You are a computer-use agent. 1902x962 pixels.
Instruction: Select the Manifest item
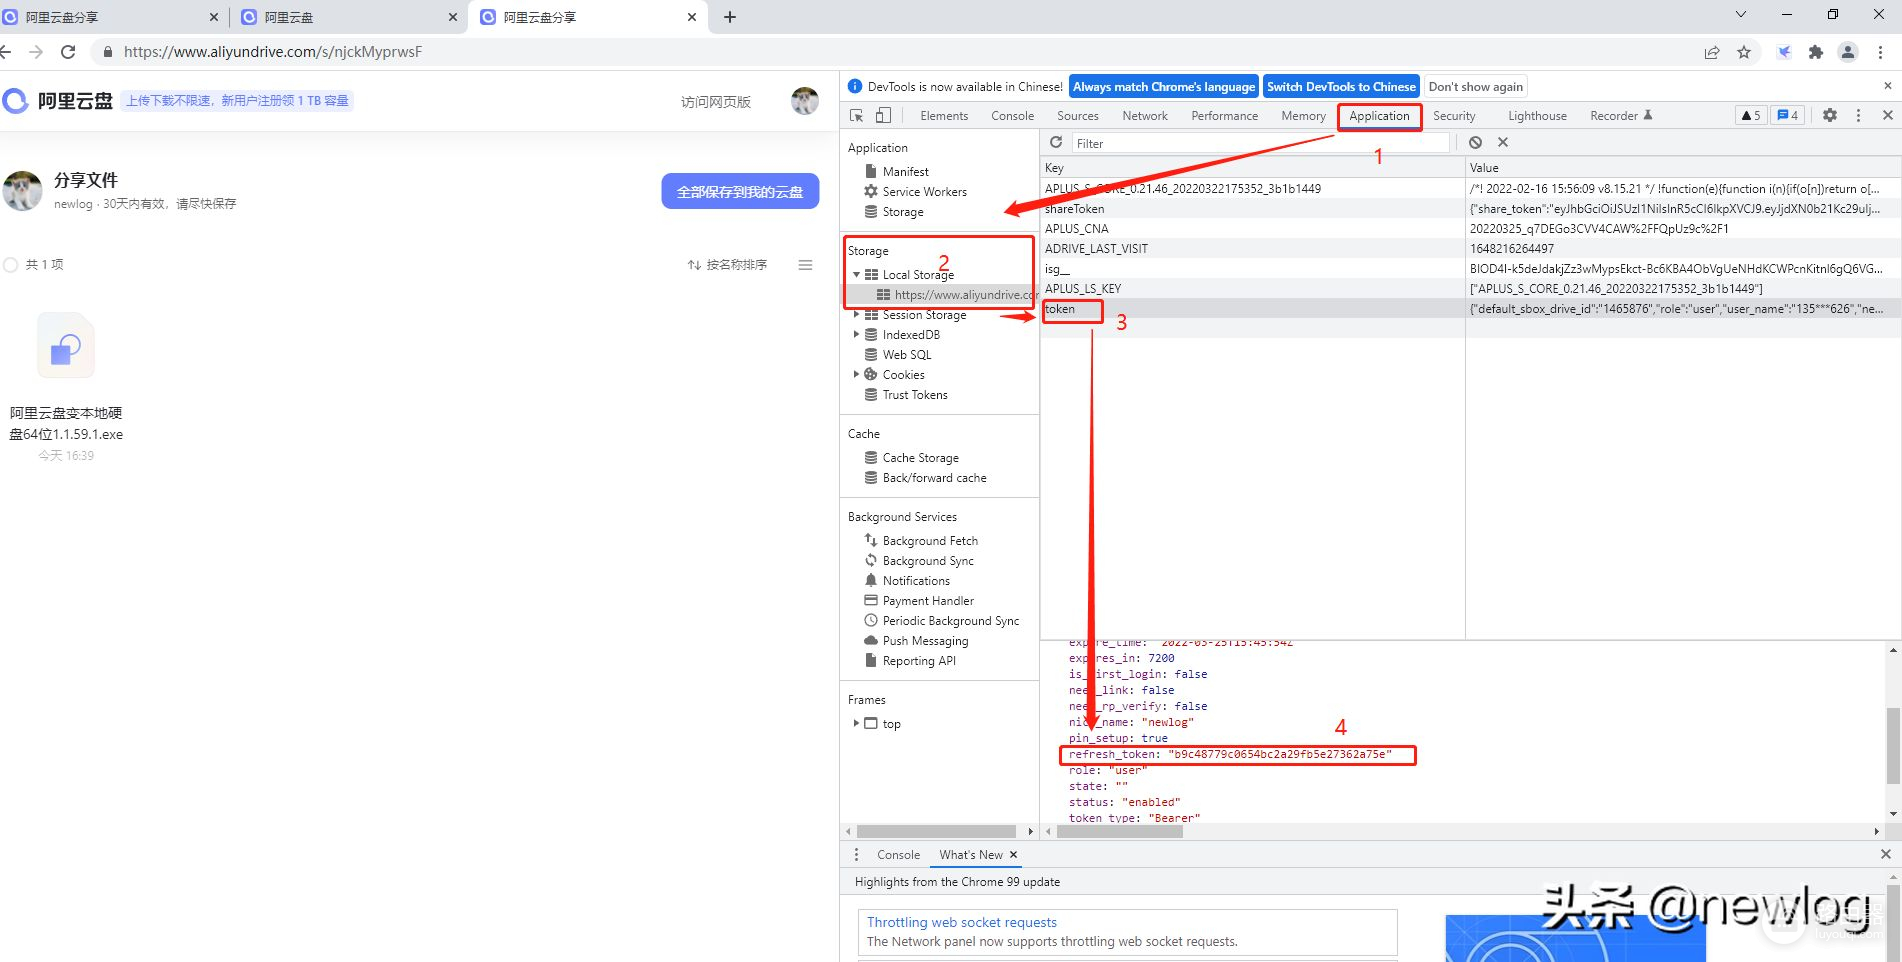coord(905,172)
